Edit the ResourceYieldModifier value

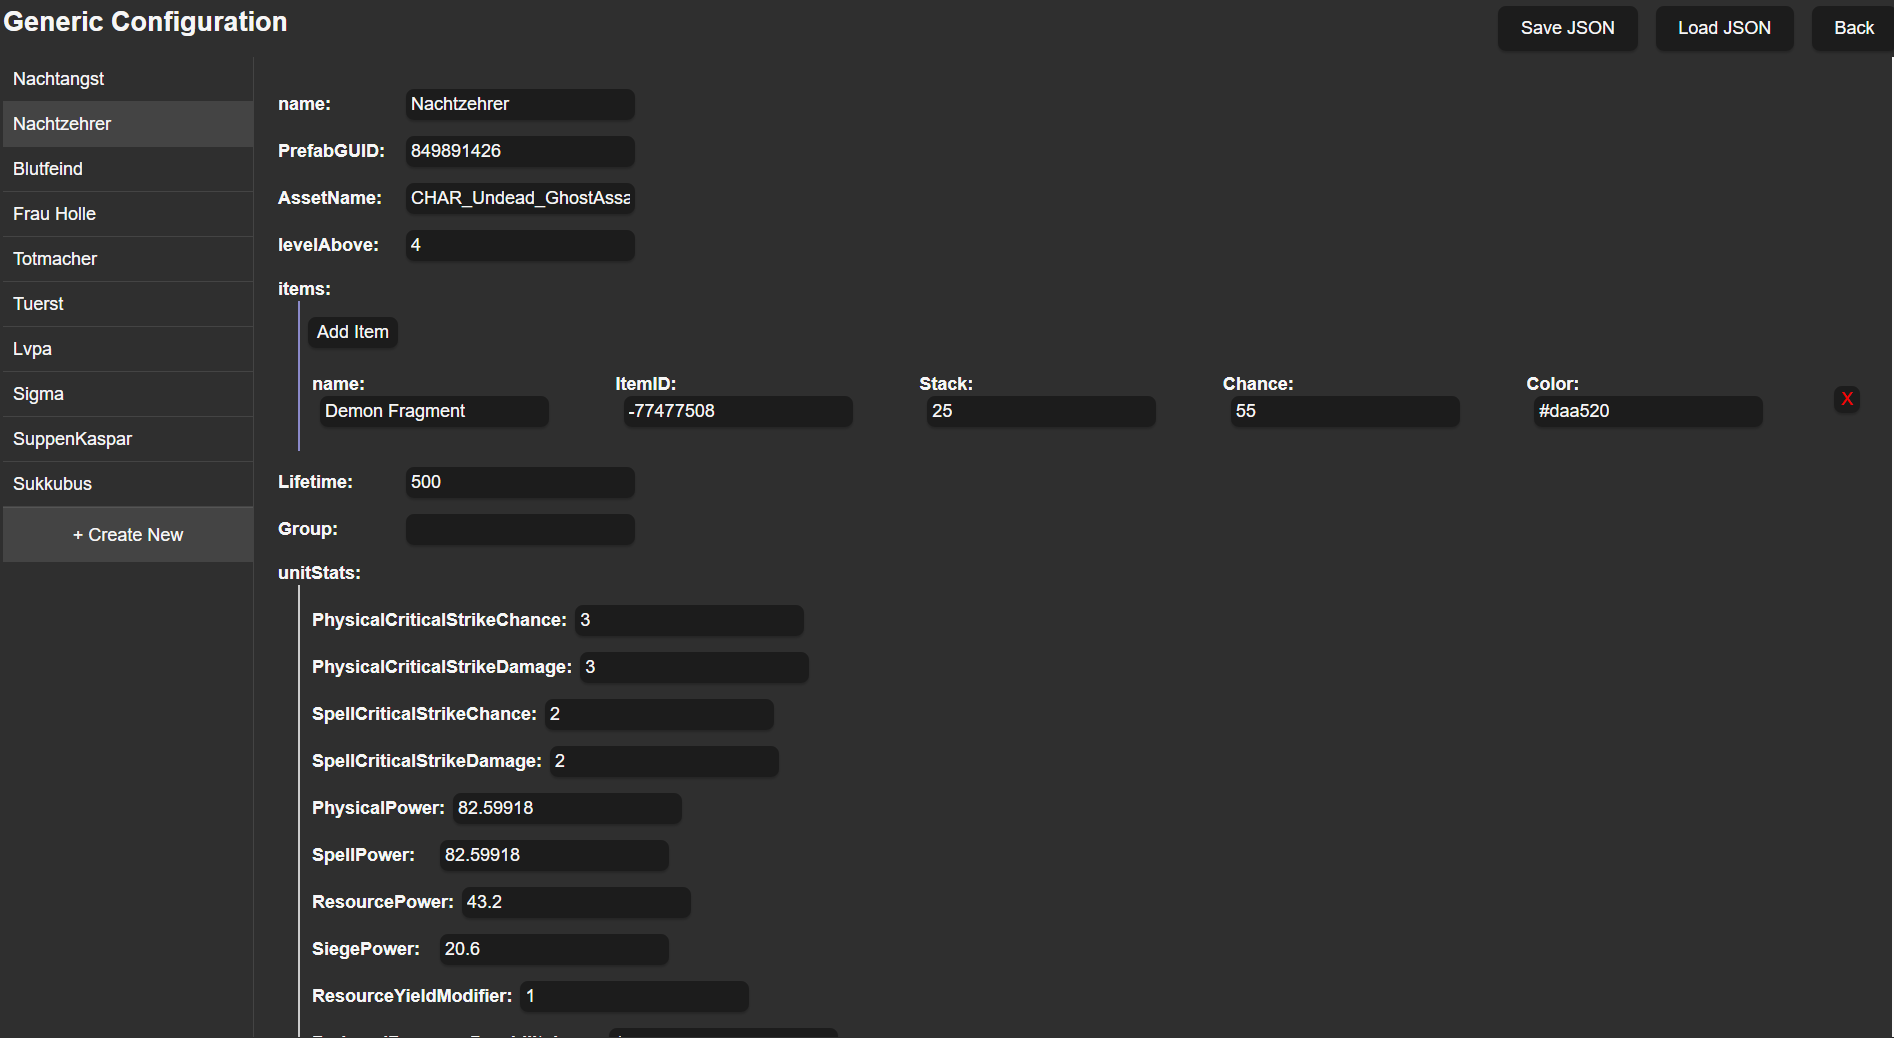(x=634, y=996)
